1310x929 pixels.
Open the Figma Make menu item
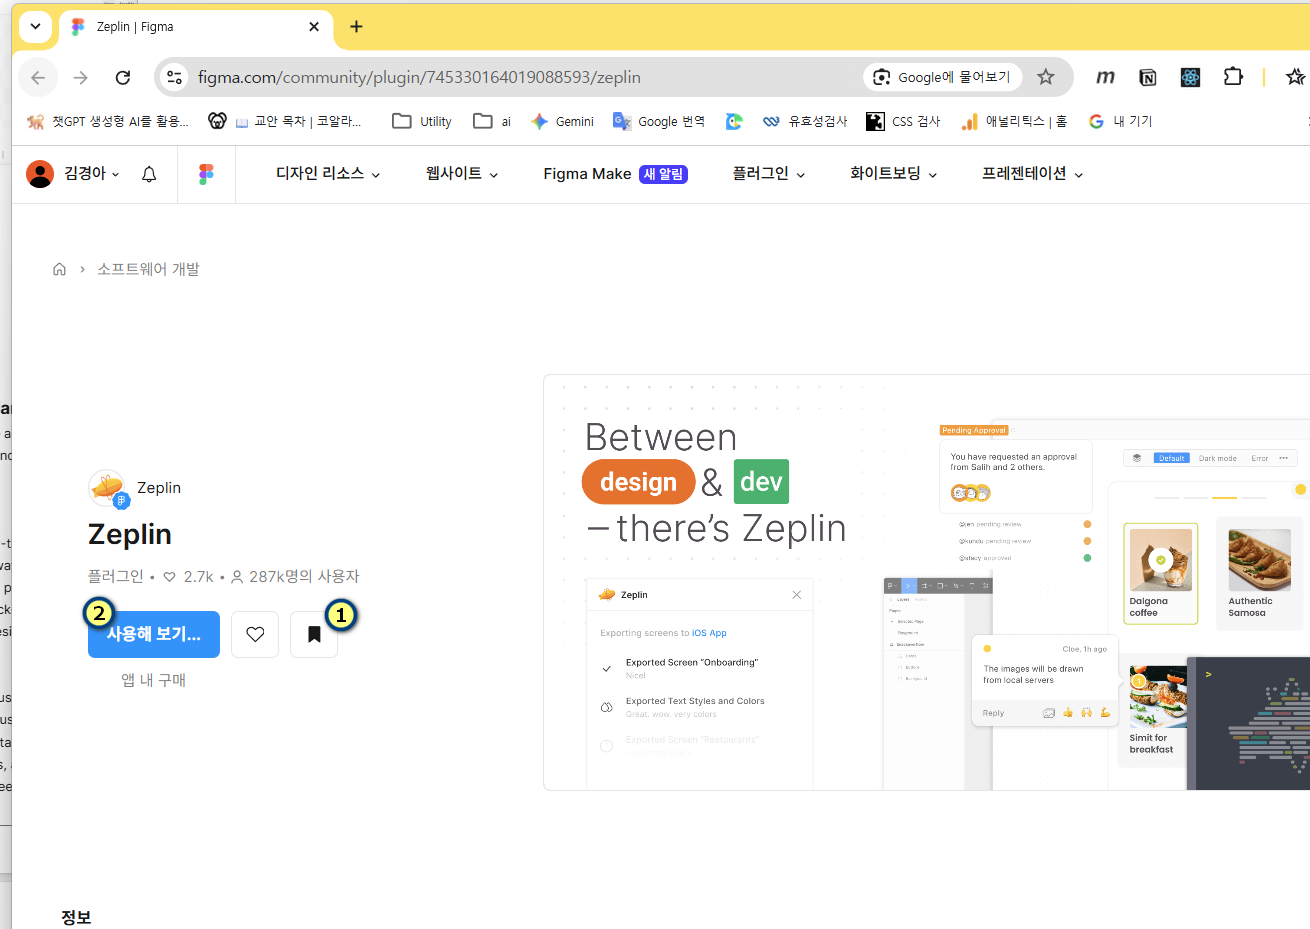point(587,174)
